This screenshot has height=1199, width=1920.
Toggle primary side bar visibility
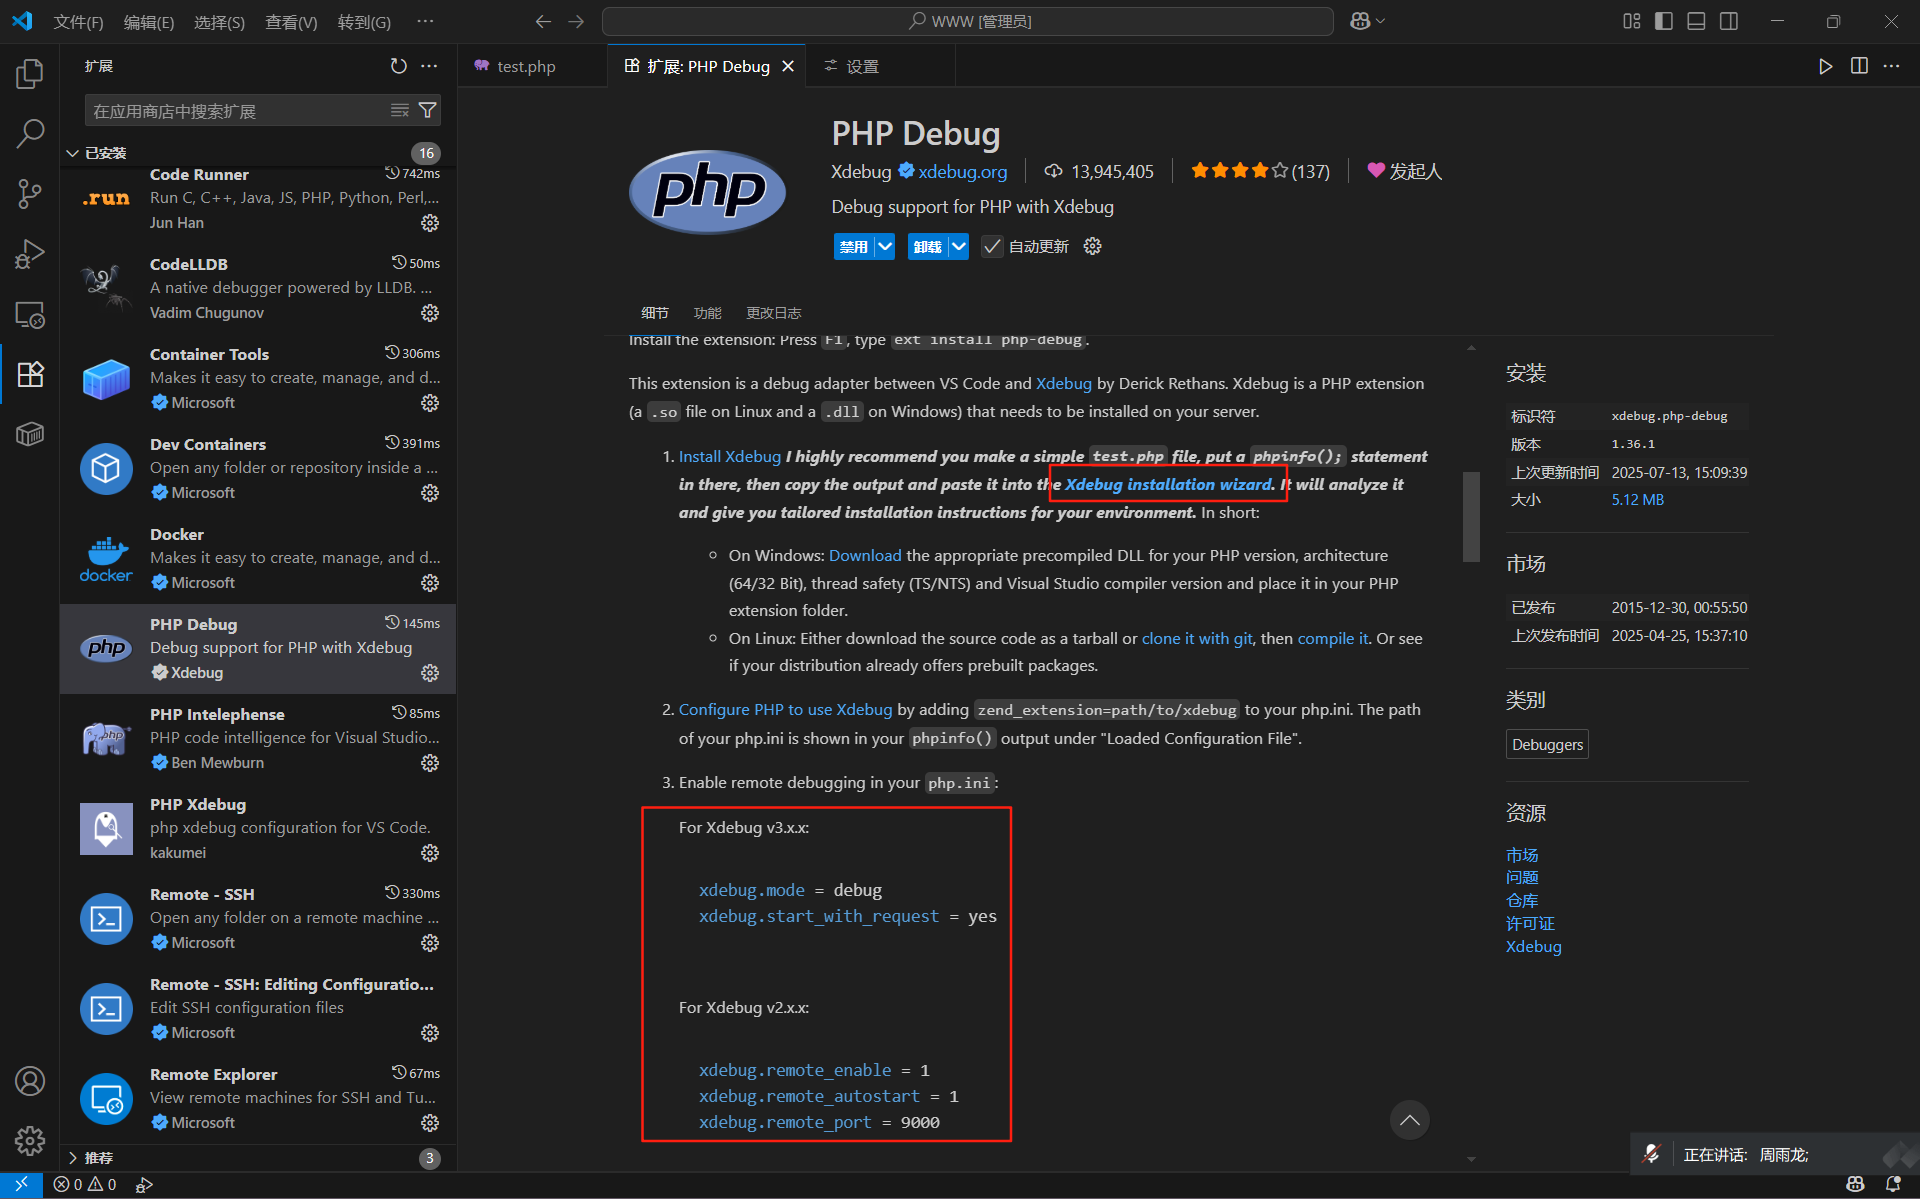[1664, 21]
